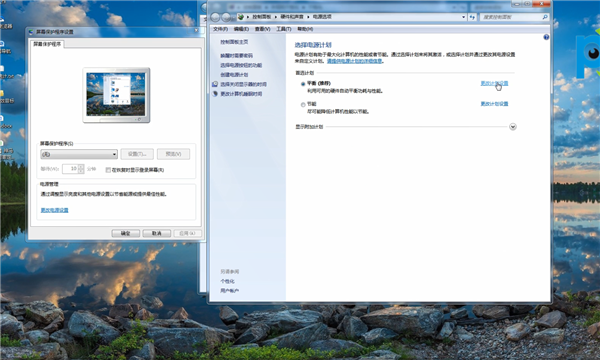This screenshot has height=360, width=600.
Task: Click the monitor icon beside turn off display link
Action: pyautogui.click(x=215, y=84)
